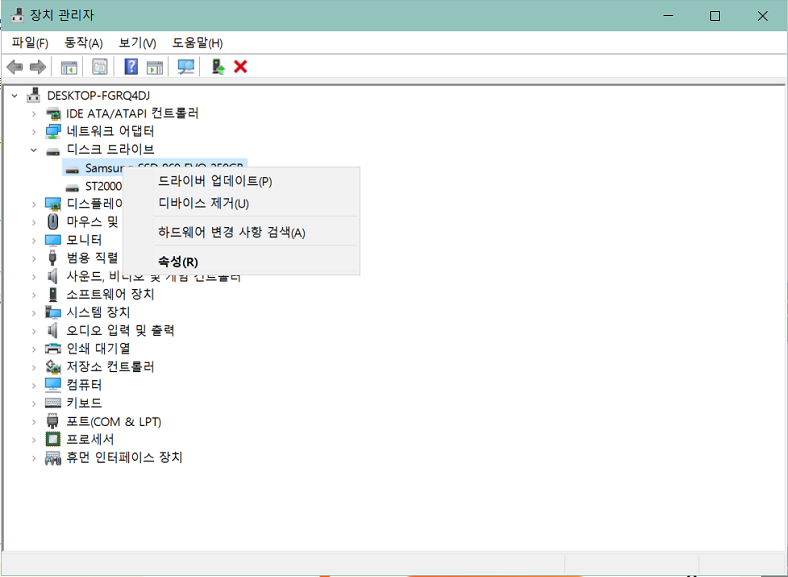Expand the 네트워크 어댑터 node
Viewport: 788px width, 577px height.
(x=34, y=132)
